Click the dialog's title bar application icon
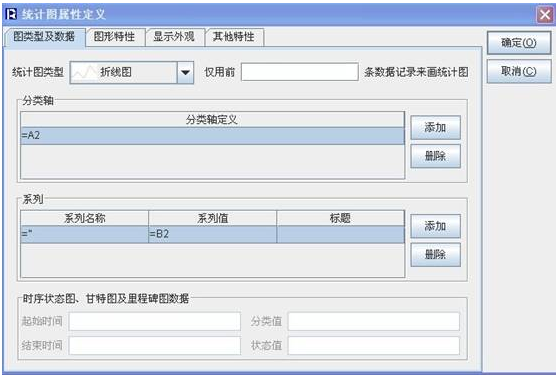 (x=11, y=14)
